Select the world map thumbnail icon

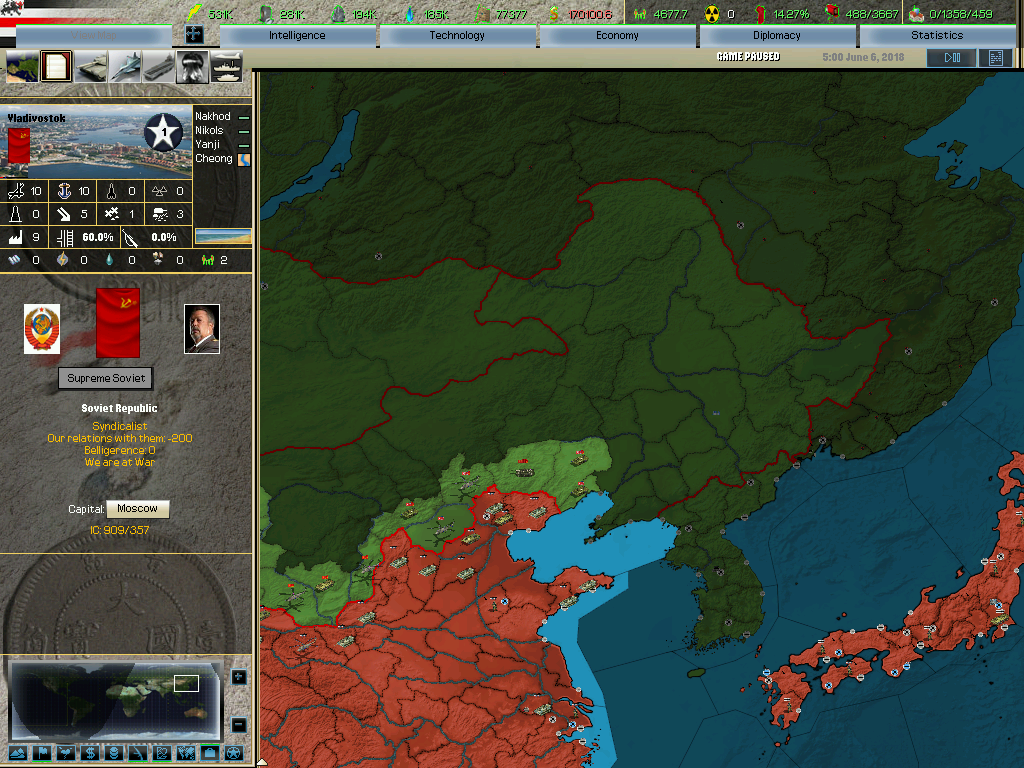coord(22,67)
